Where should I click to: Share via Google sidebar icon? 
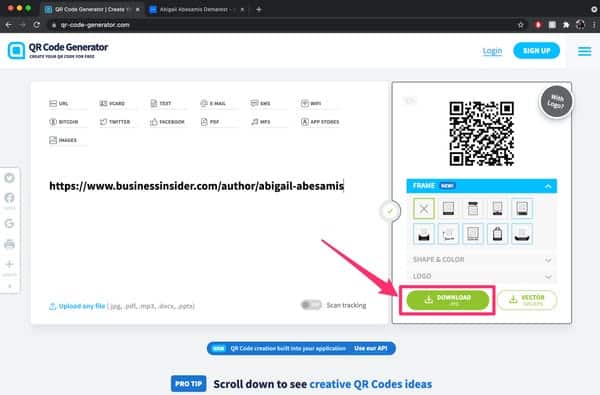[x=10, y=223]
